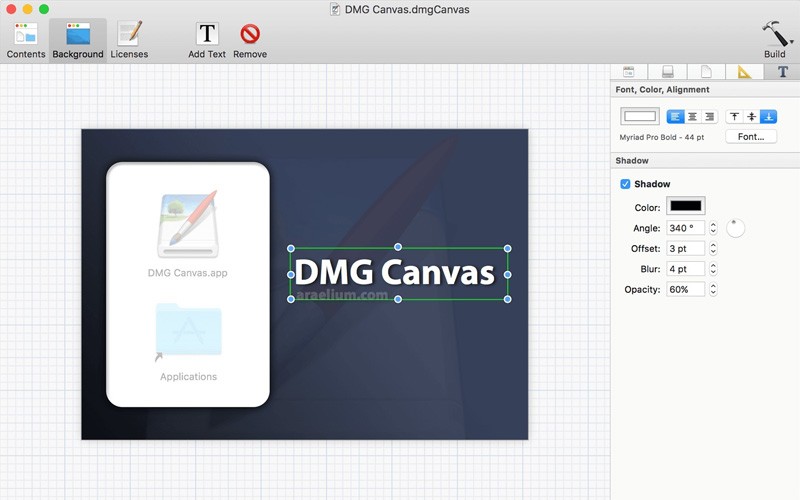Open the white text color well
This screenshot has width=800, height=500.
(640, 116)
